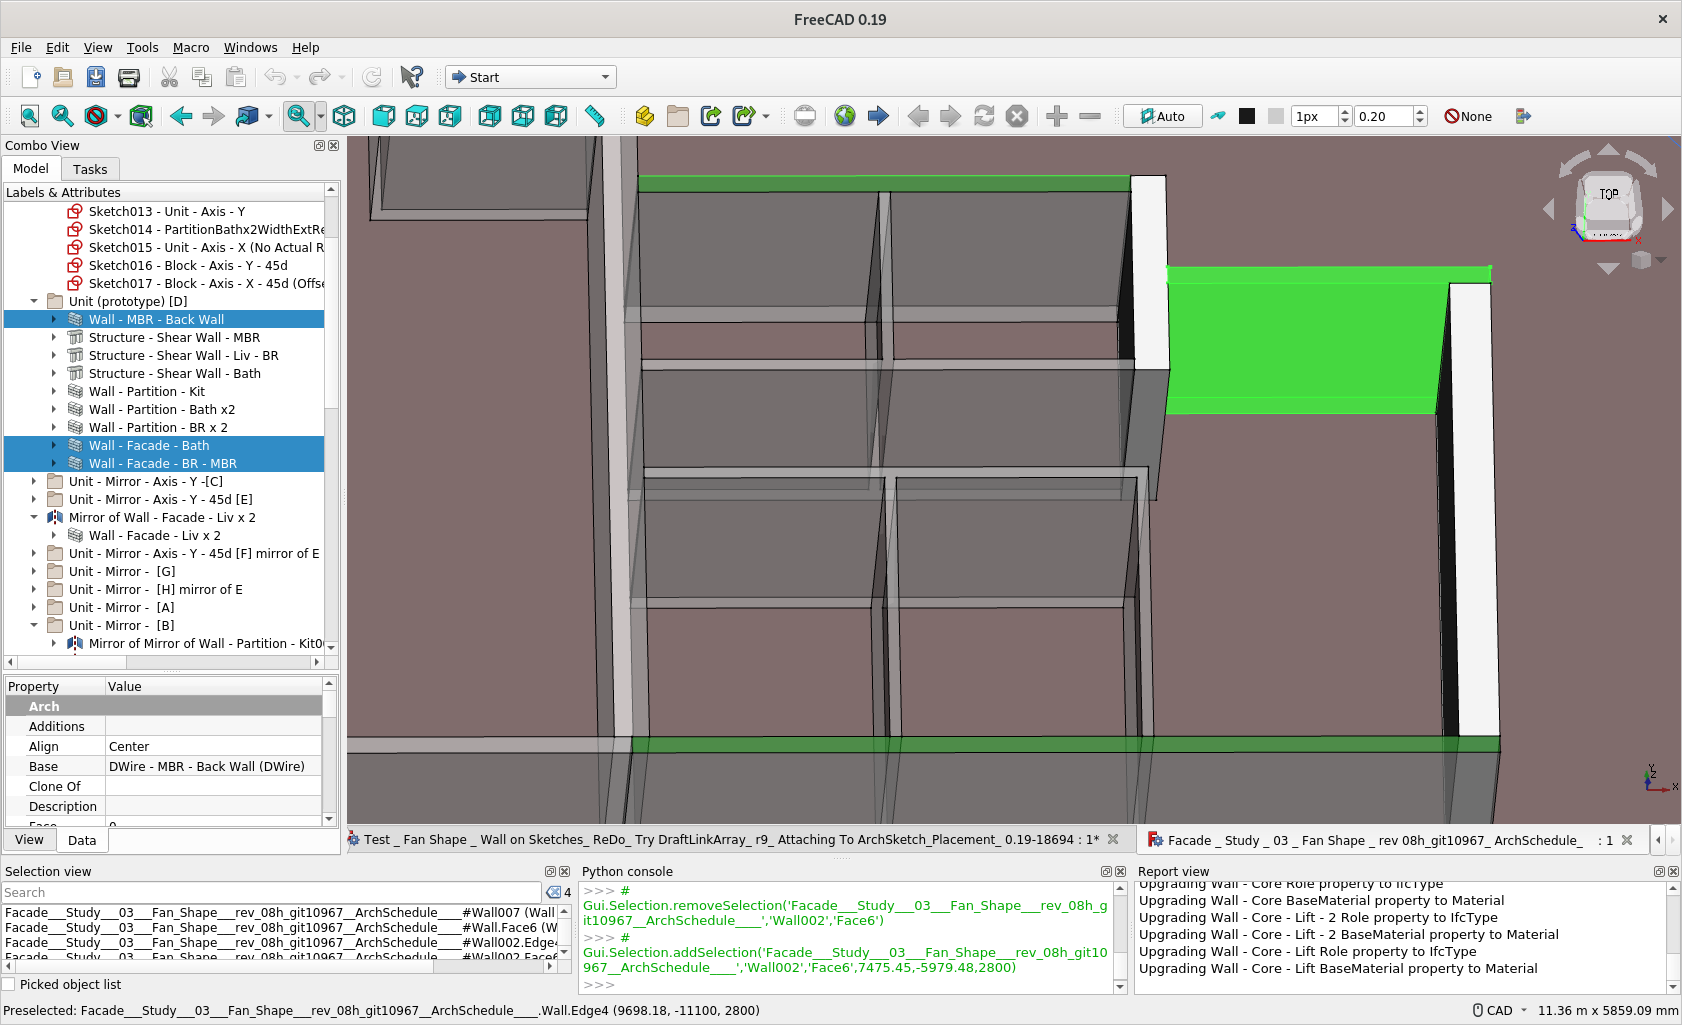Fit all content in view icon

30,116
